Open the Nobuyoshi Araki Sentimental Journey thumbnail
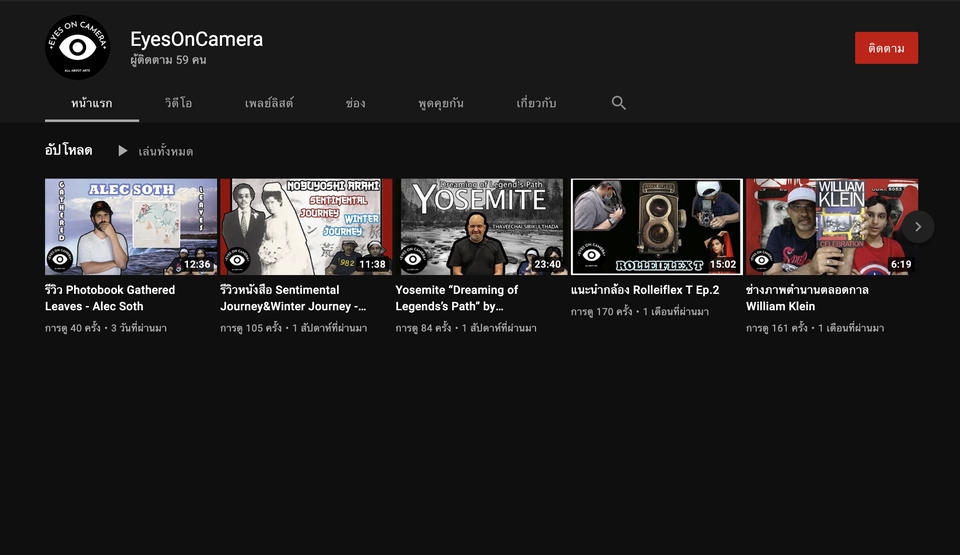This screenshot has height=555, width=960. click(306, 227)
